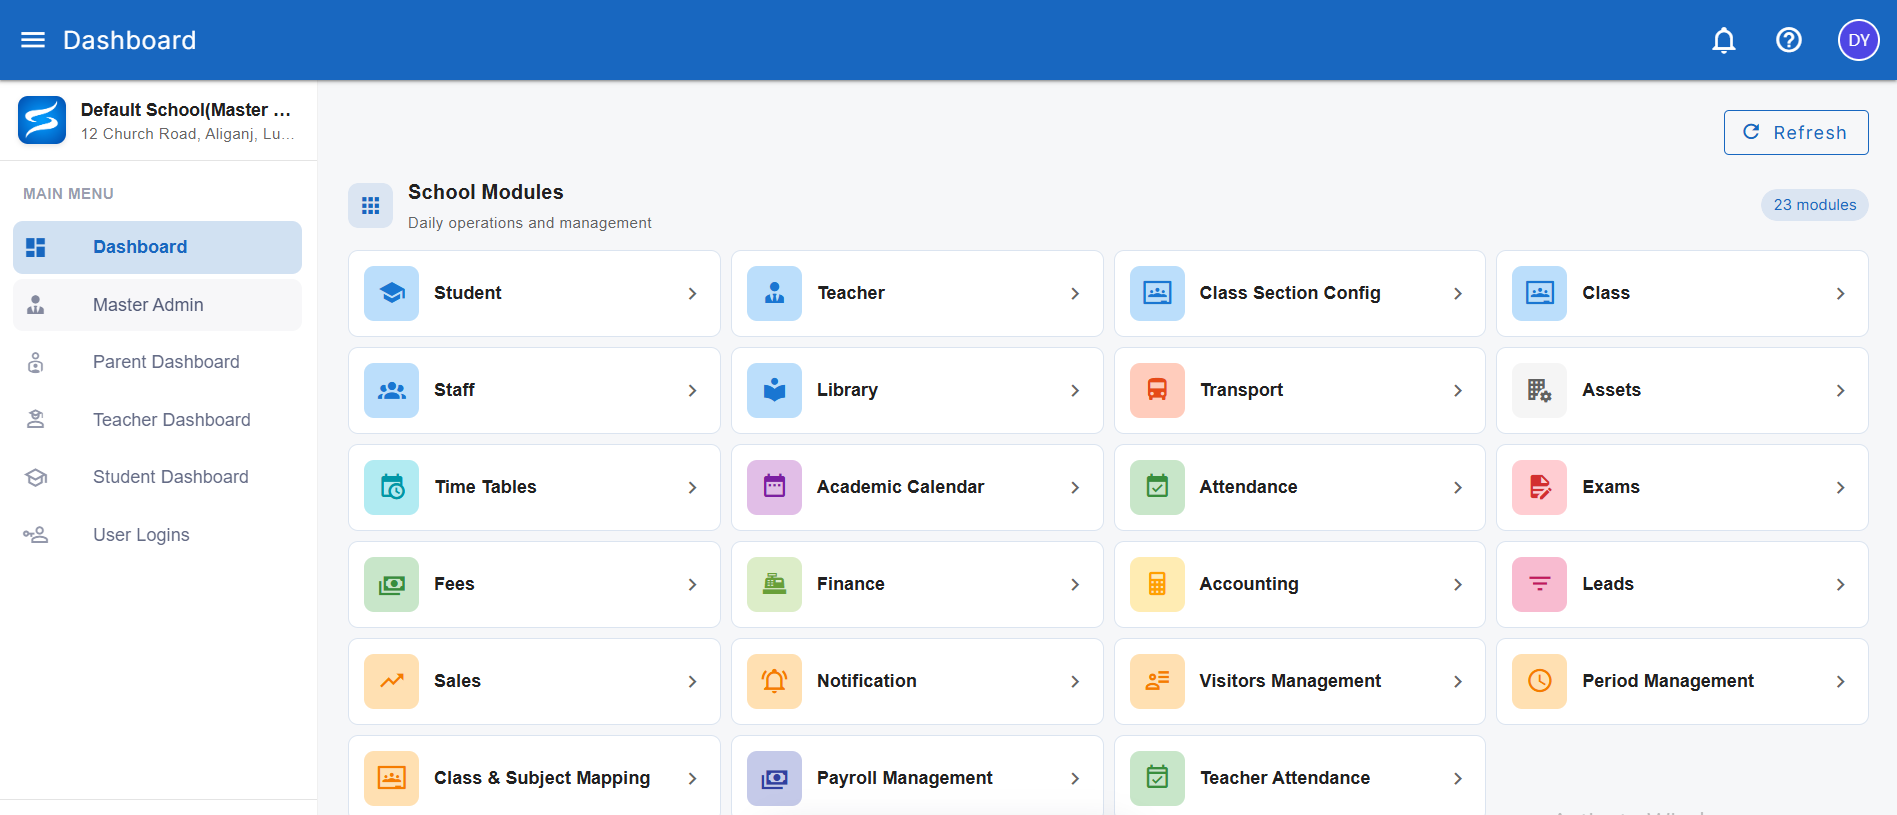Click the Teacher module icon
The width and height of the screenshot is (1897, 815).
(x=774, y=293)
